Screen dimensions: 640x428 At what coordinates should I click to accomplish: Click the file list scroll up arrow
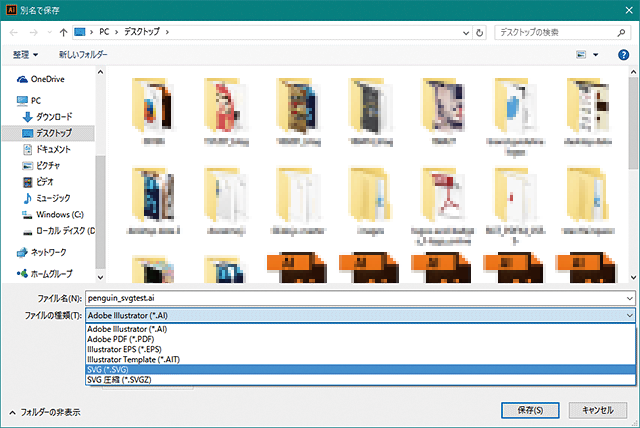(633, 72)
